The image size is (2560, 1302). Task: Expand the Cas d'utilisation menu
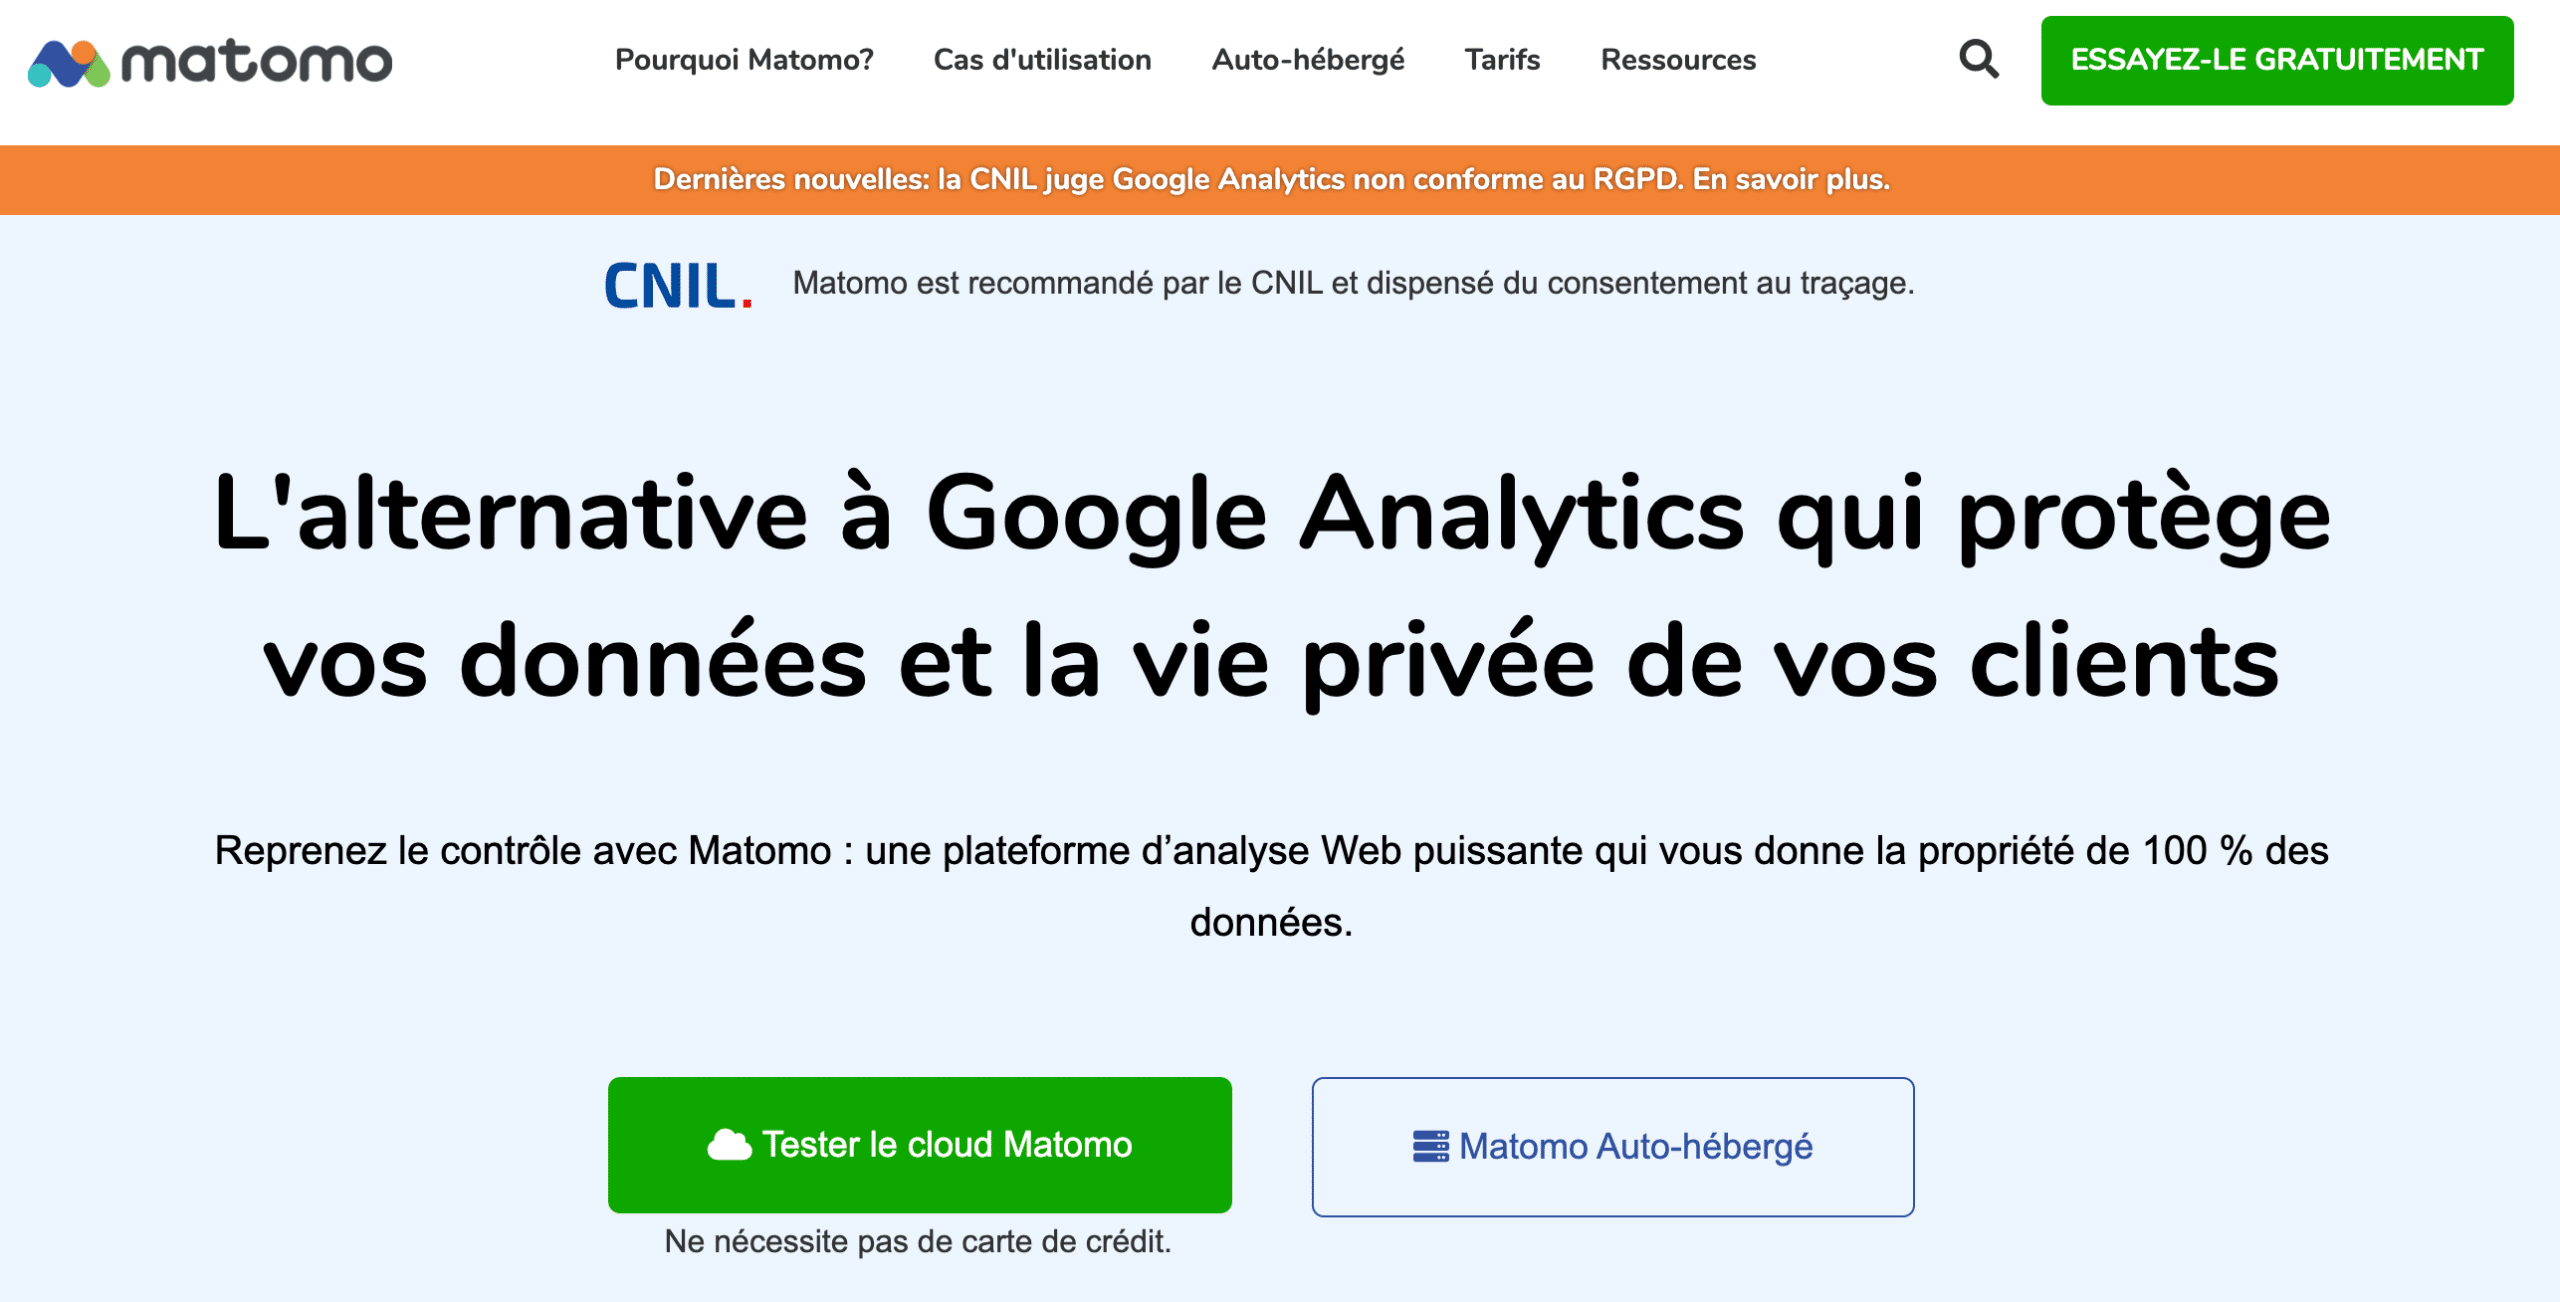coord(1042,60)
